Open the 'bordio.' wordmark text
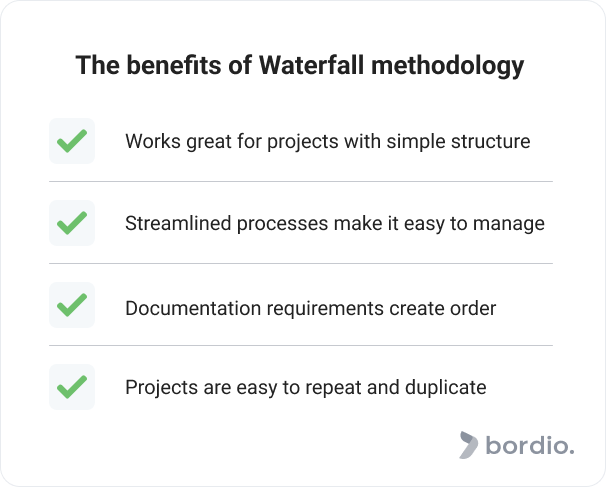 pos(530,445)
